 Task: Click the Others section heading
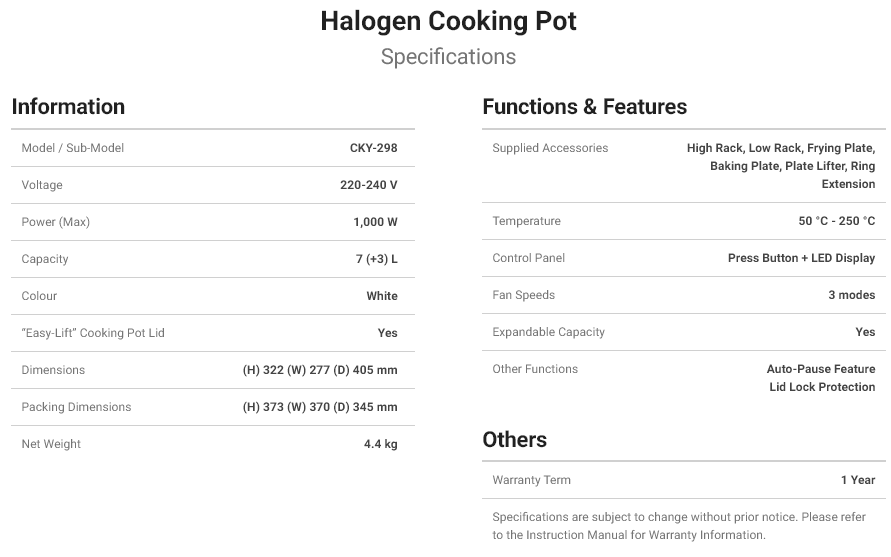click(515, 439)
